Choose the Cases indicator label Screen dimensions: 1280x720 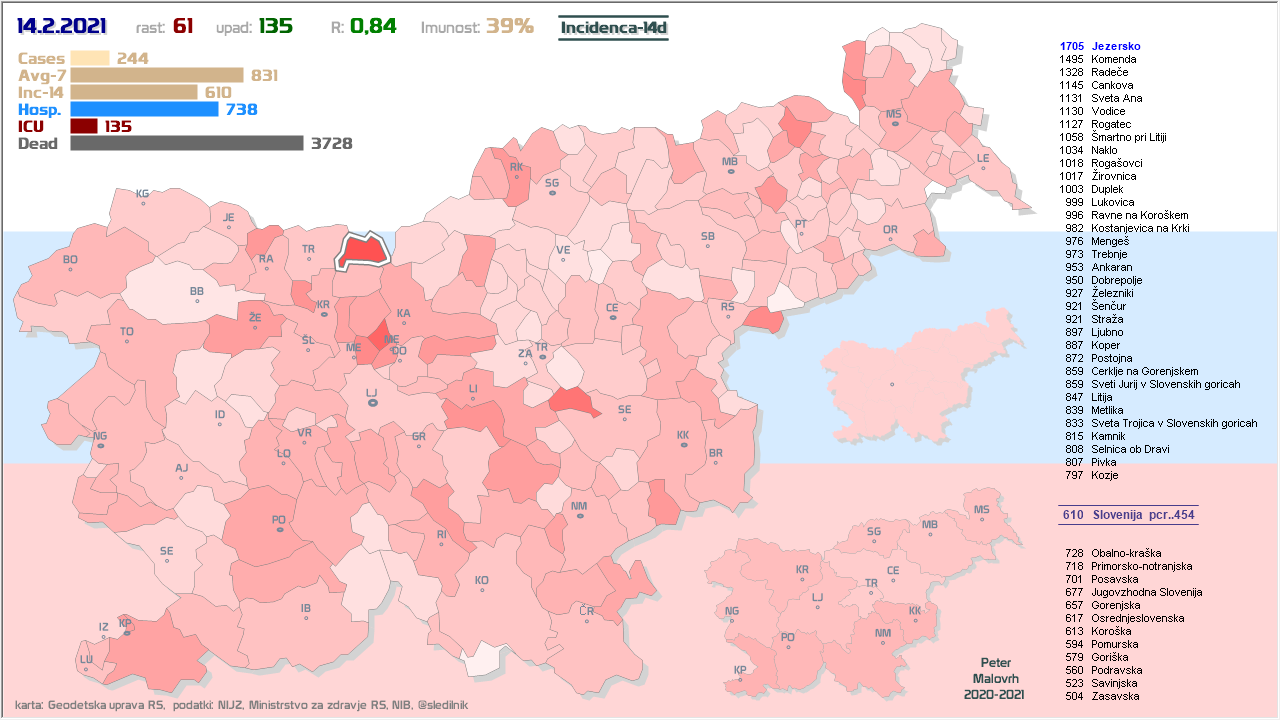pos(41,58)
